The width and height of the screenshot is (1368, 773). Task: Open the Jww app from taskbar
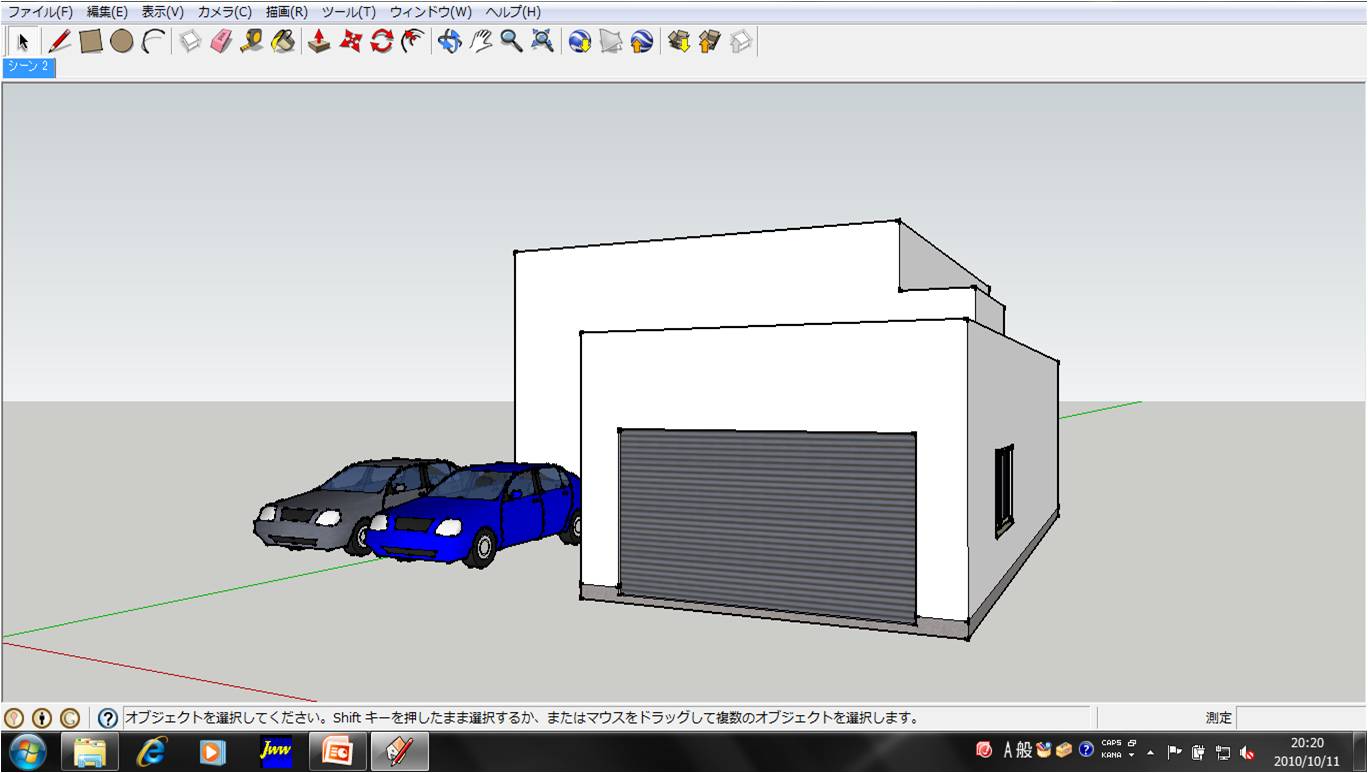coord(276,751)
